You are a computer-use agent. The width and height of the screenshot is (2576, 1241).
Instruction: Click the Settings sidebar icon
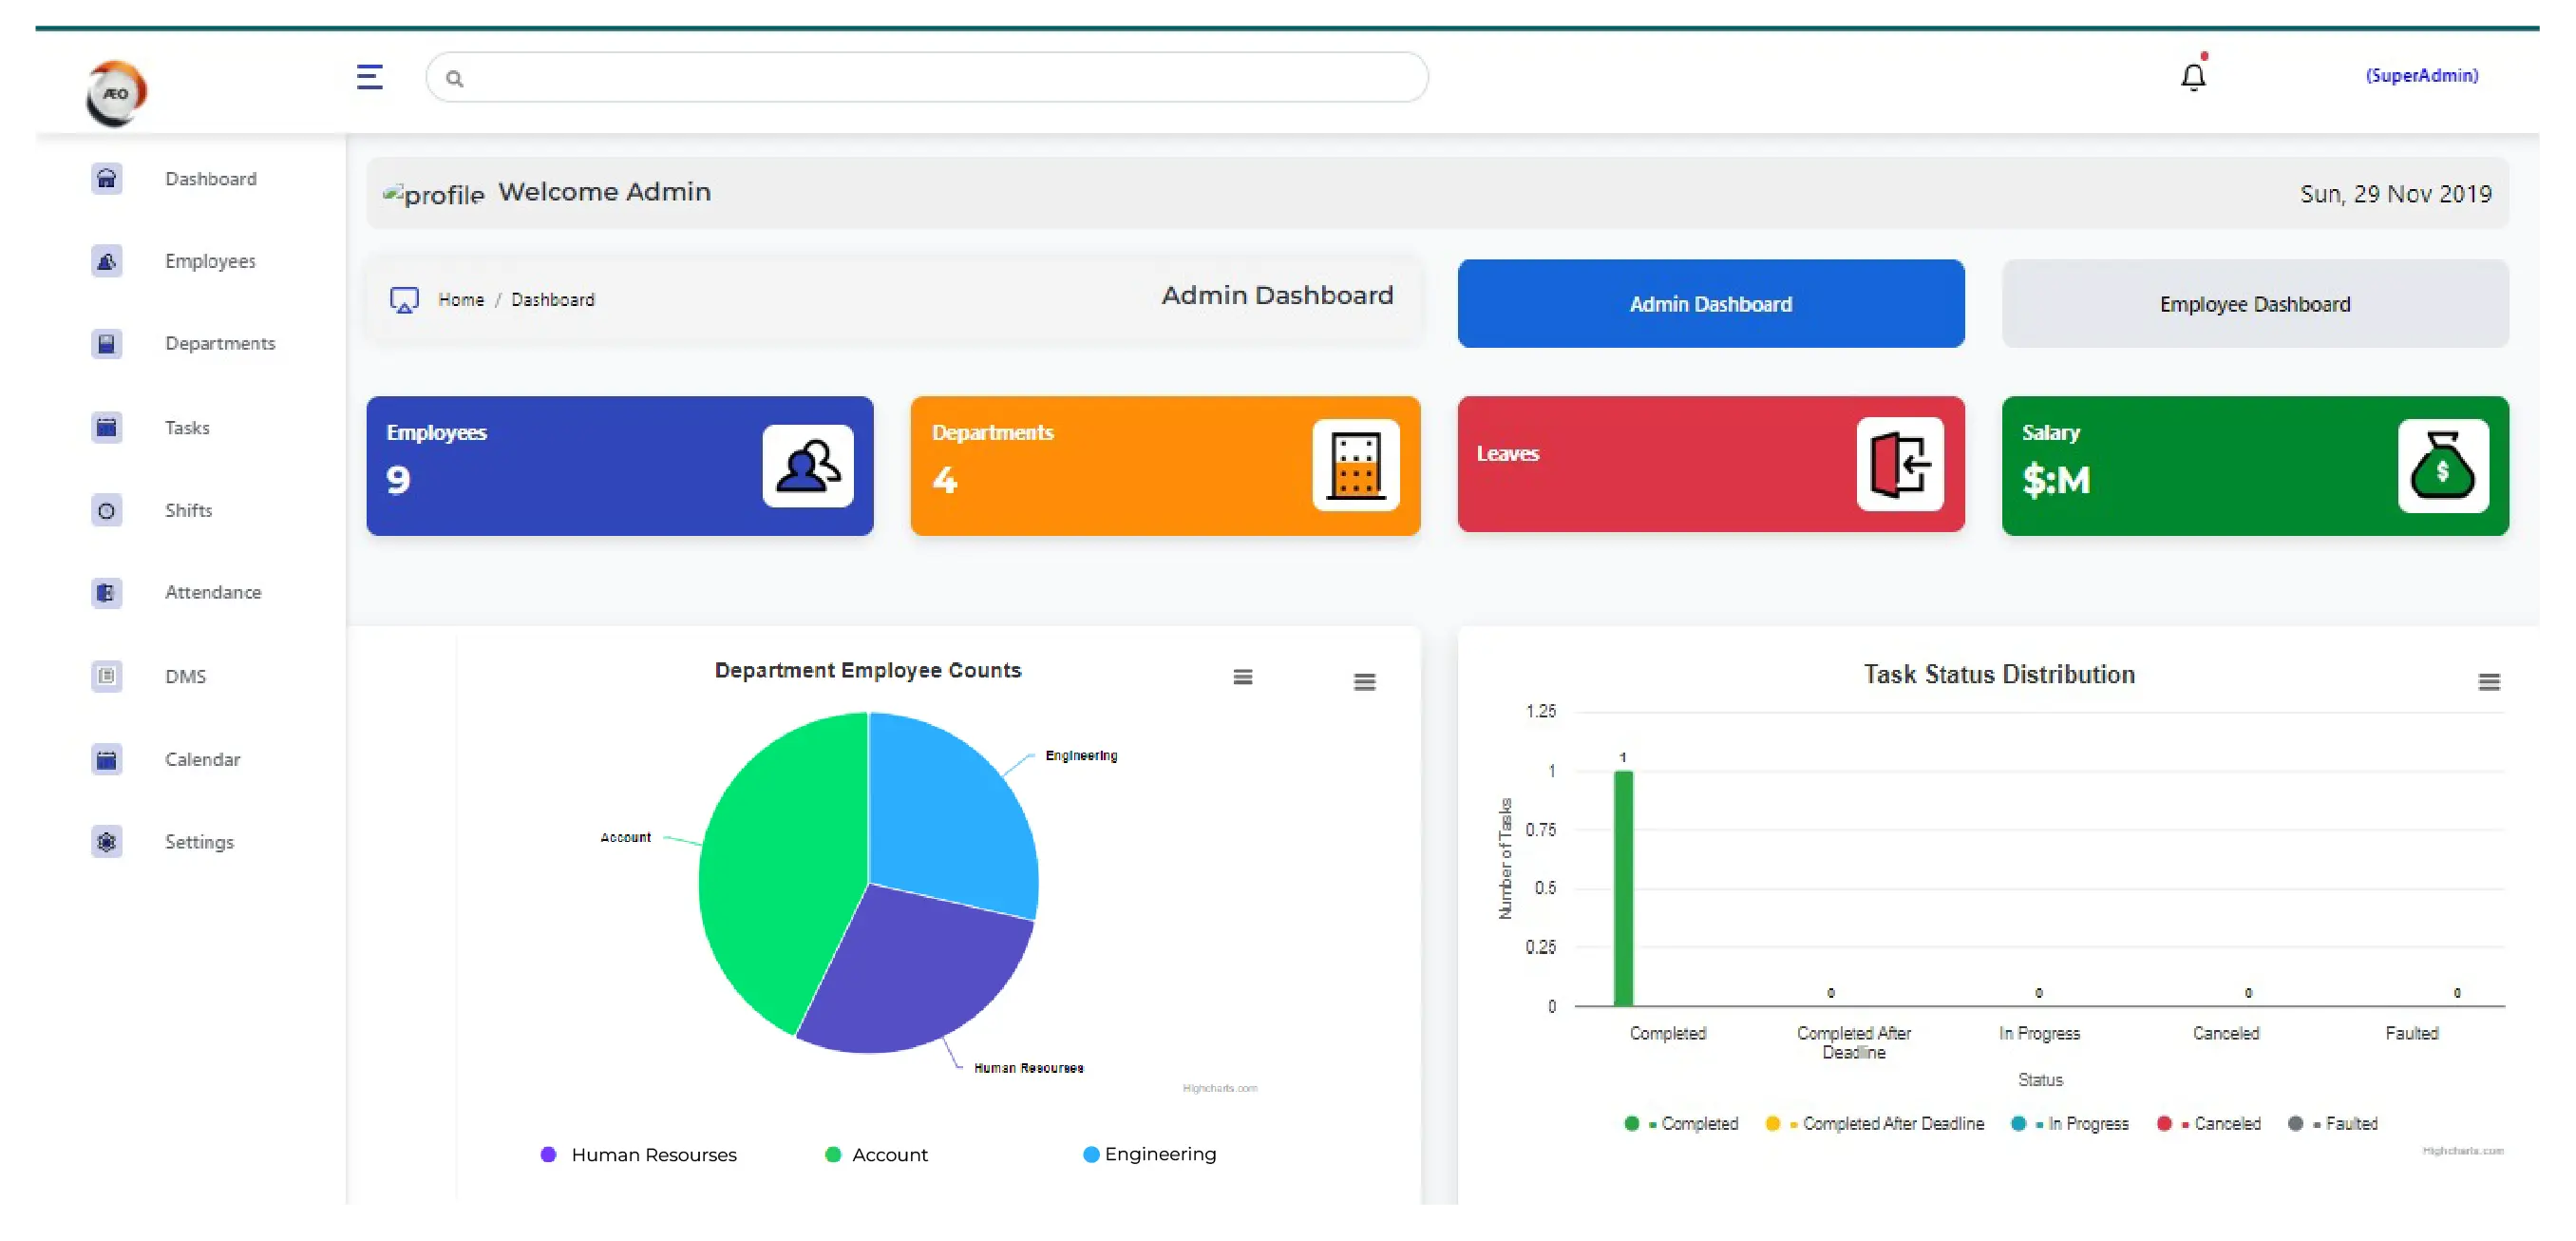pos(106,840)
